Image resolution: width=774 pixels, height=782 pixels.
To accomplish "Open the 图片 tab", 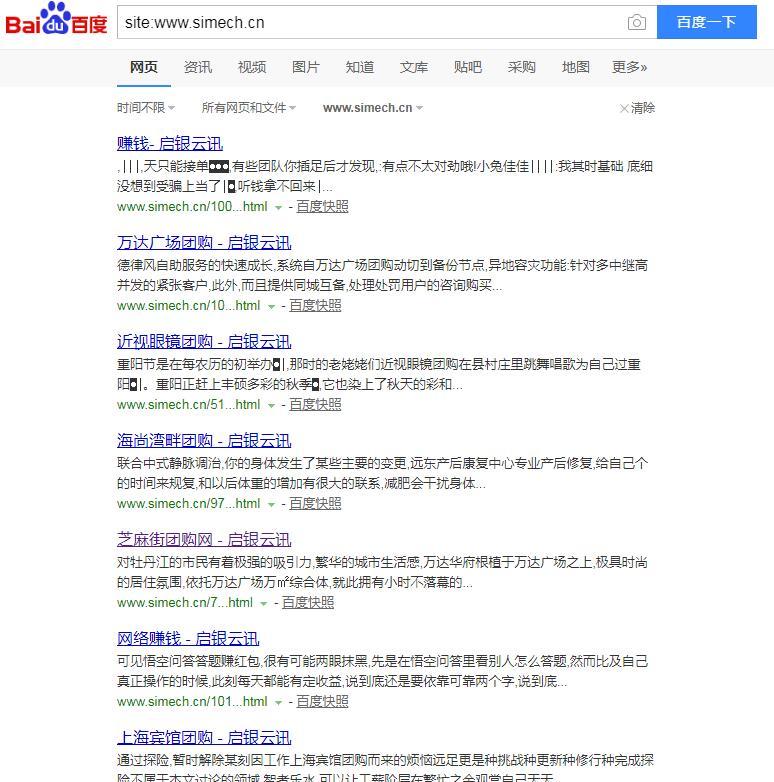I will (305, 67).
